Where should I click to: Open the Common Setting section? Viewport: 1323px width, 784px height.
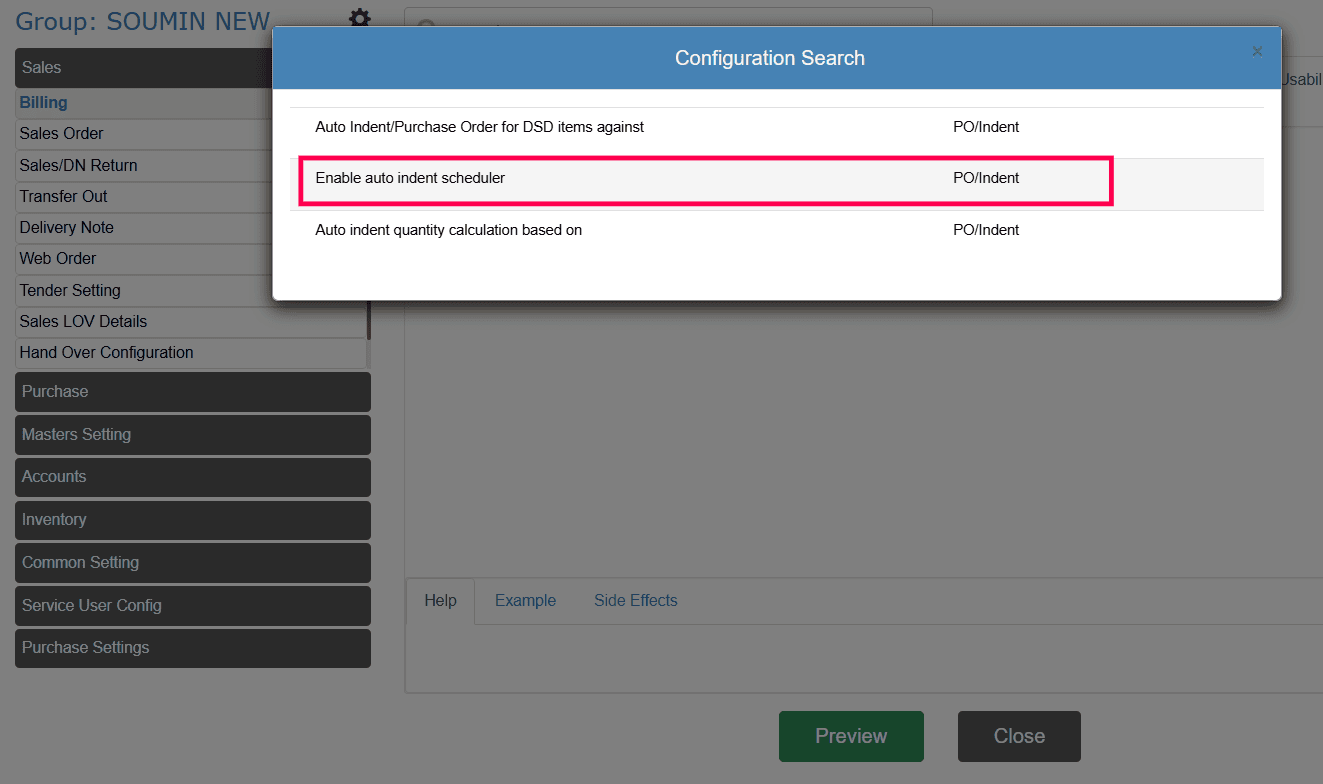pos(192,563)
